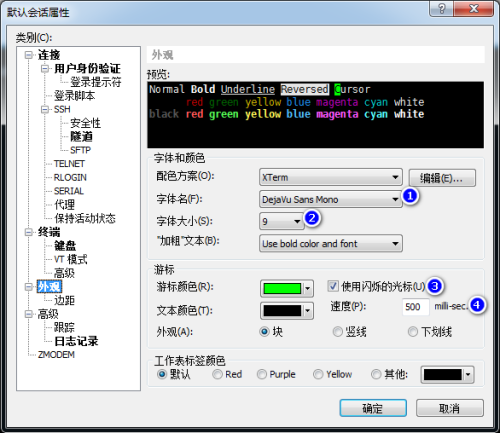Click 取消 button
The image size is (500, 433).
pyautogui.click(x=450, y=408)
